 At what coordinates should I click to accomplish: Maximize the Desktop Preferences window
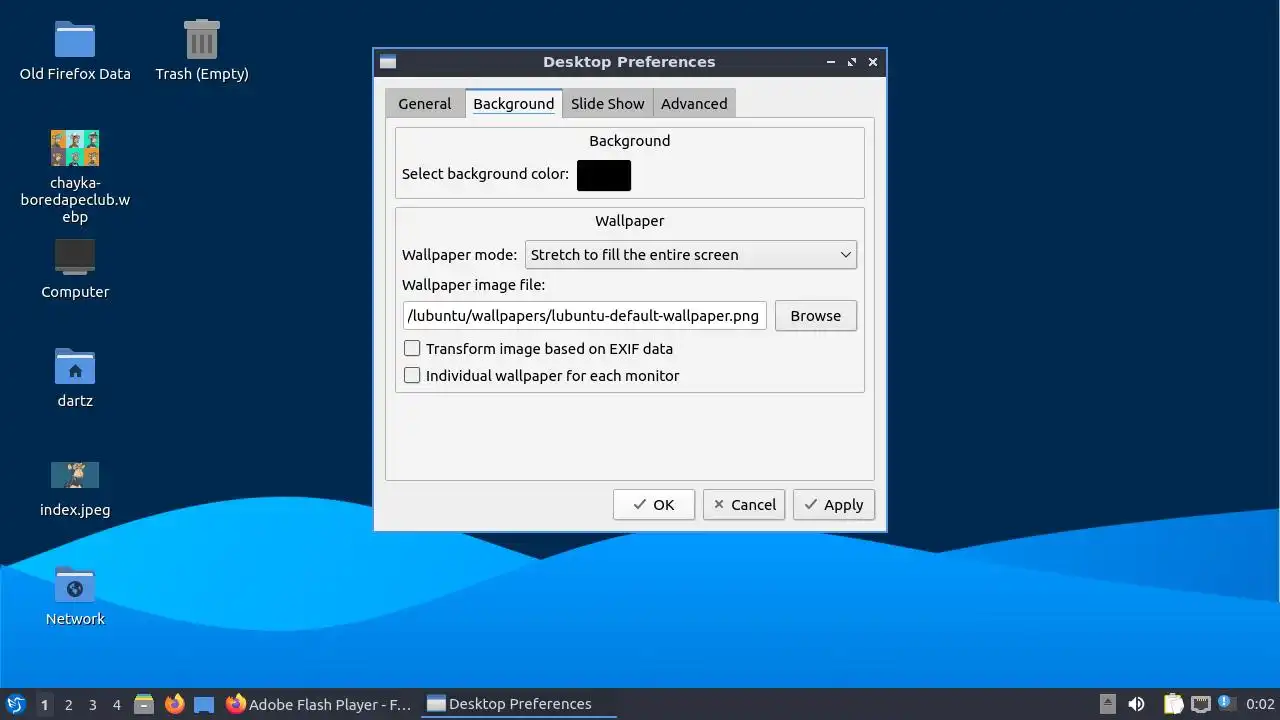tap(852, 62)
